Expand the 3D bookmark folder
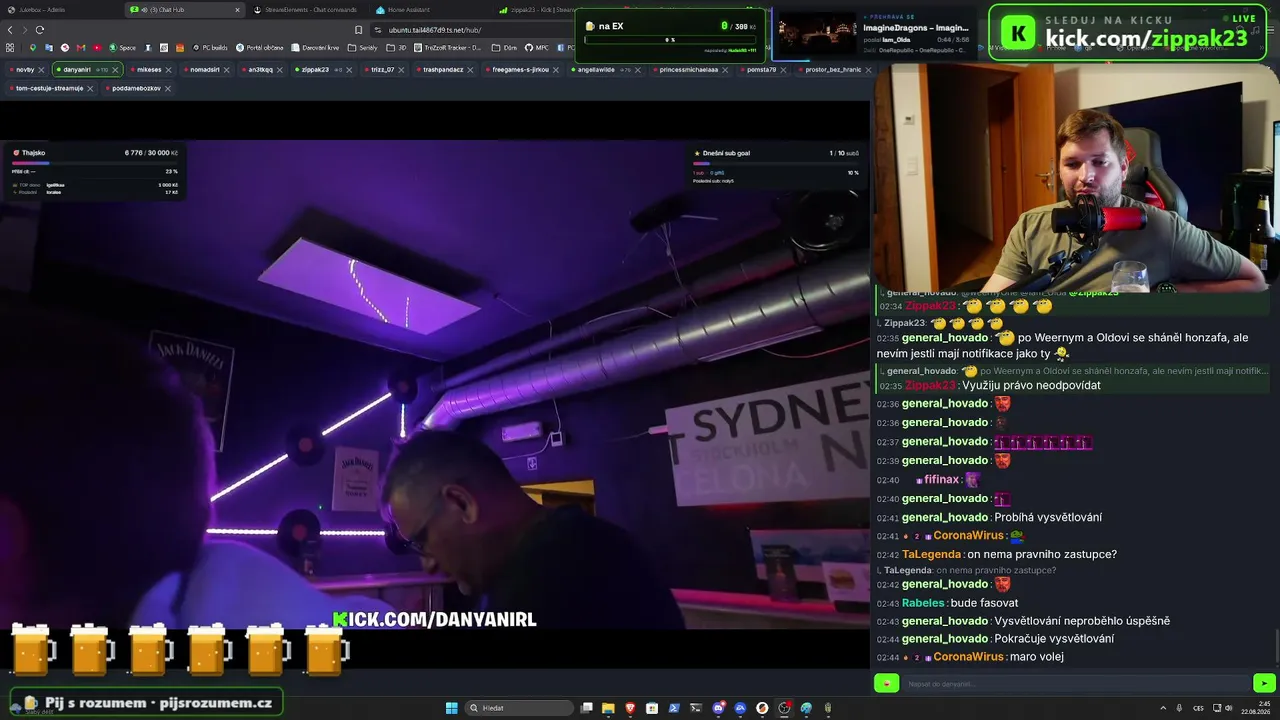 click(x=397, y=47)
